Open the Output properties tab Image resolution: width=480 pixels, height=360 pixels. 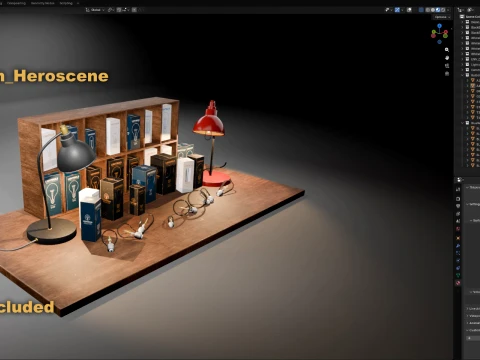click(458, 206)
